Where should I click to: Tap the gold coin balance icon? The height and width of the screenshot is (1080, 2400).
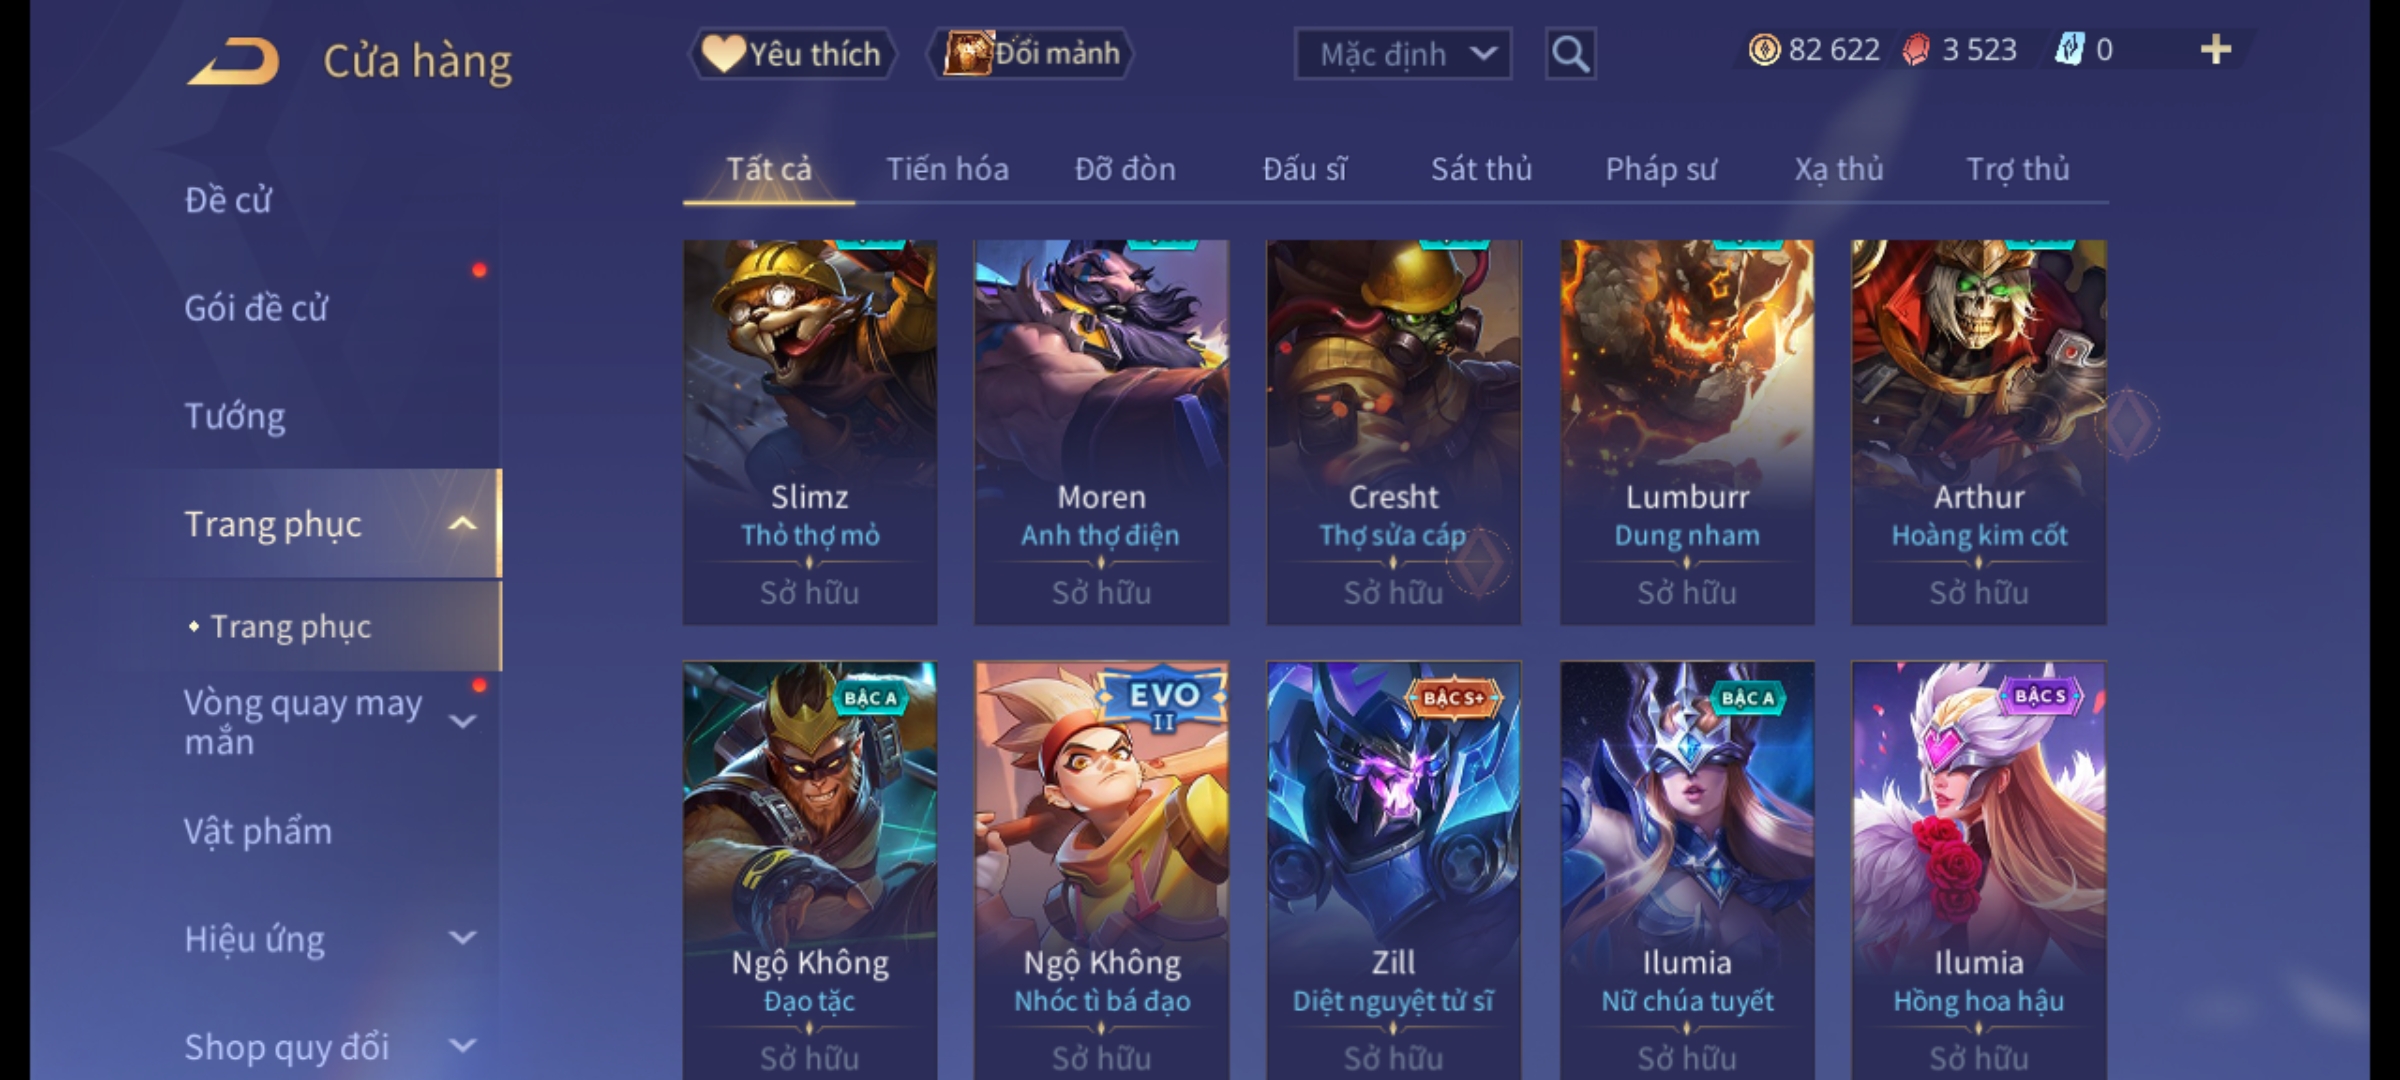click(1764, 50)
